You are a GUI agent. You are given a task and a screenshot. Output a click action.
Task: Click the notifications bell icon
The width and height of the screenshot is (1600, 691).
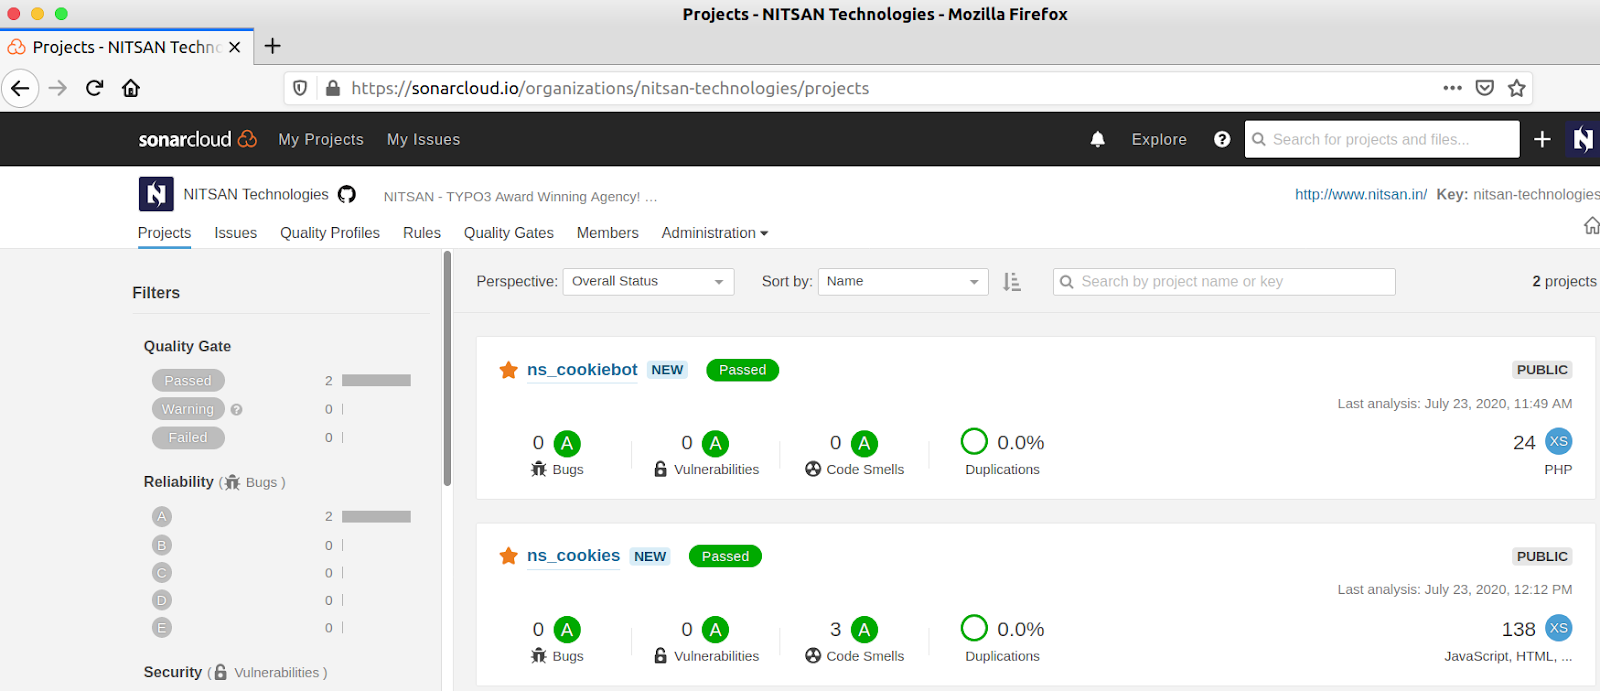1097,139
